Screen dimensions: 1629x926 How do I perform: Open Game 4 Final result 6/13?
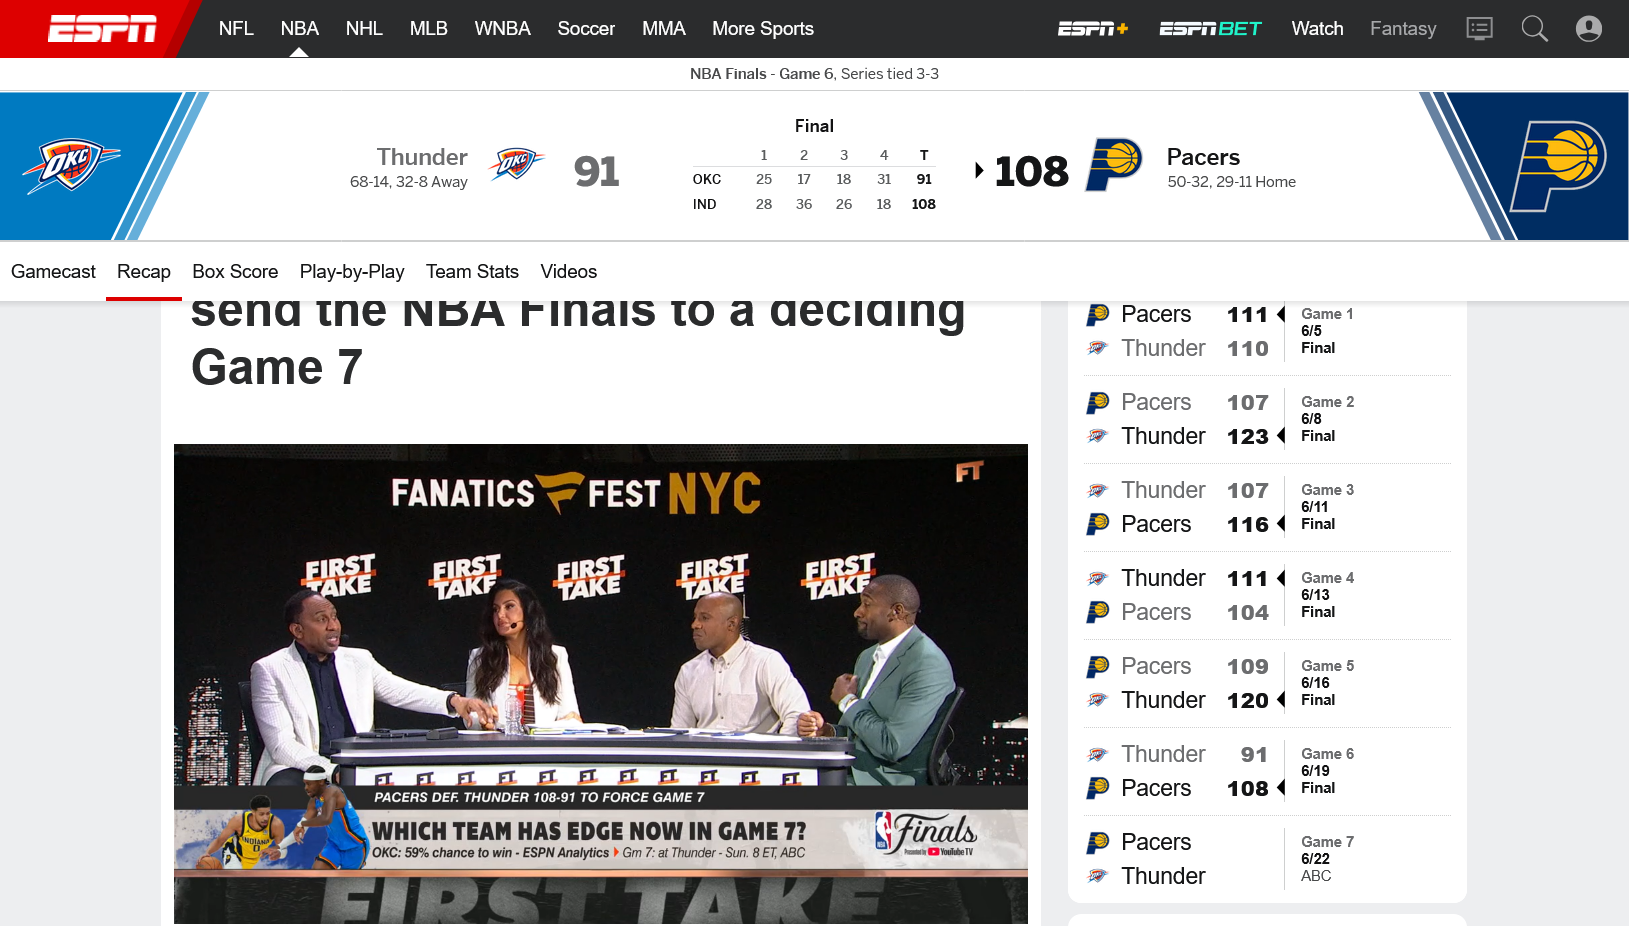click(1327, 595)
